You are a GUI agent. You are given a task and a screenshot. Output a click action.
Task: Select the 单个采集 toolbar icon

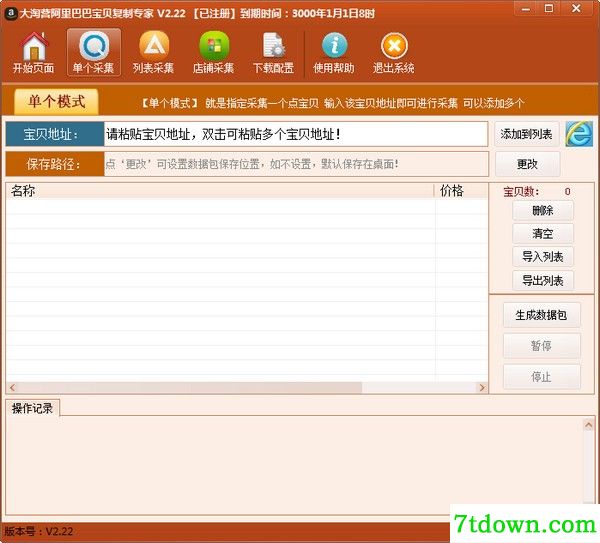94,52
